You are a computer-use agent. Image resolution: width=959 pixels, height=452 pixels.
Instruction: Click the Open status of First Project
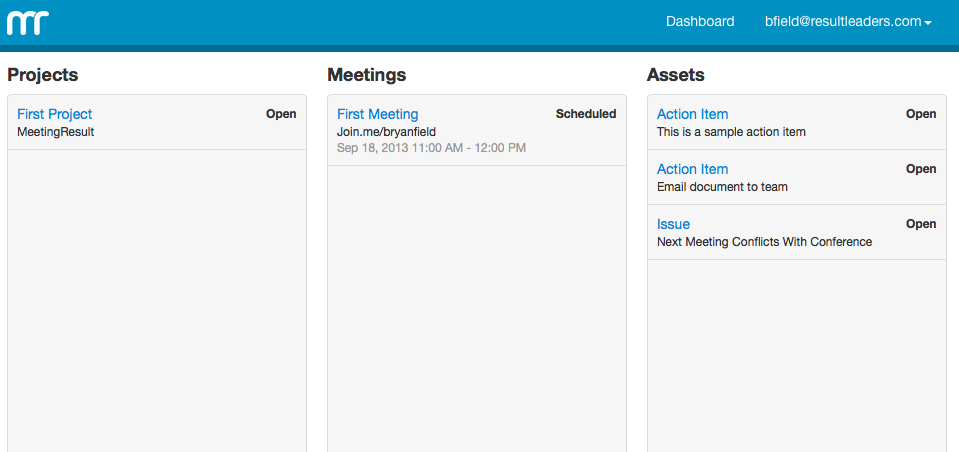click(281, 114)
